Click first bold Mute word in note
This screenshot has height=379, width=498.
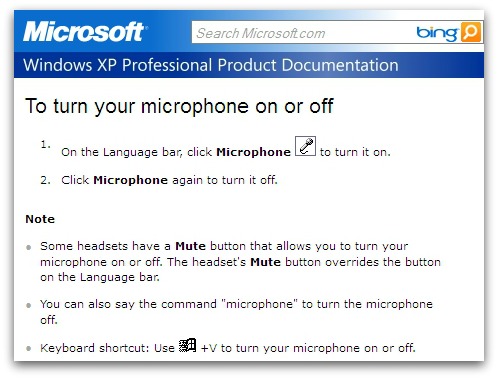click(x=190, y=246)
